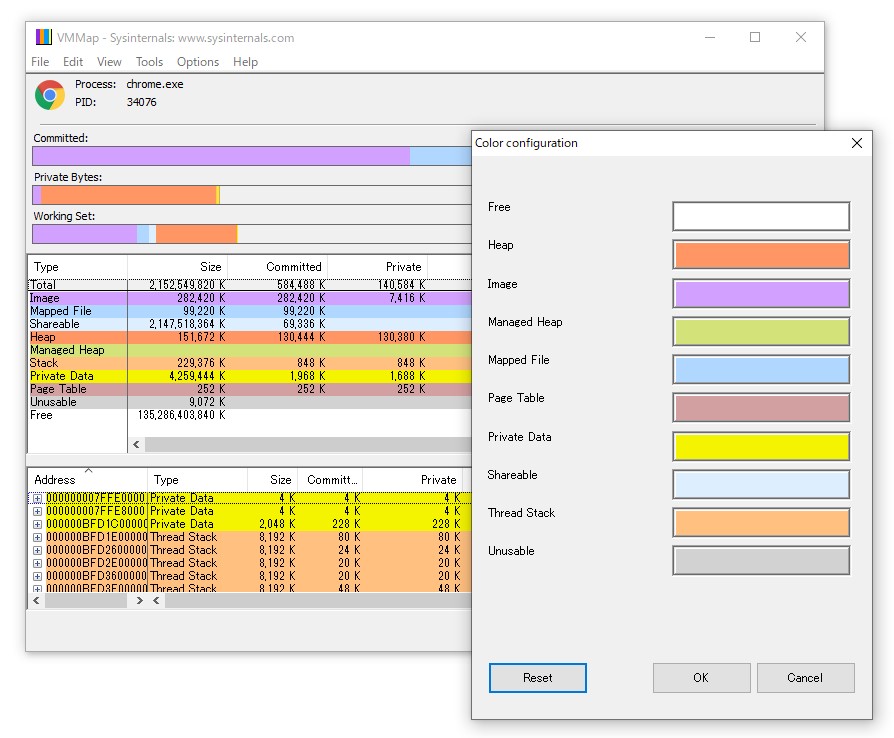Expand the 000000BFD1E00000 Thread Stack entry
The height and width of the screenshot is (738, 894).
click(x=36, y=536)
